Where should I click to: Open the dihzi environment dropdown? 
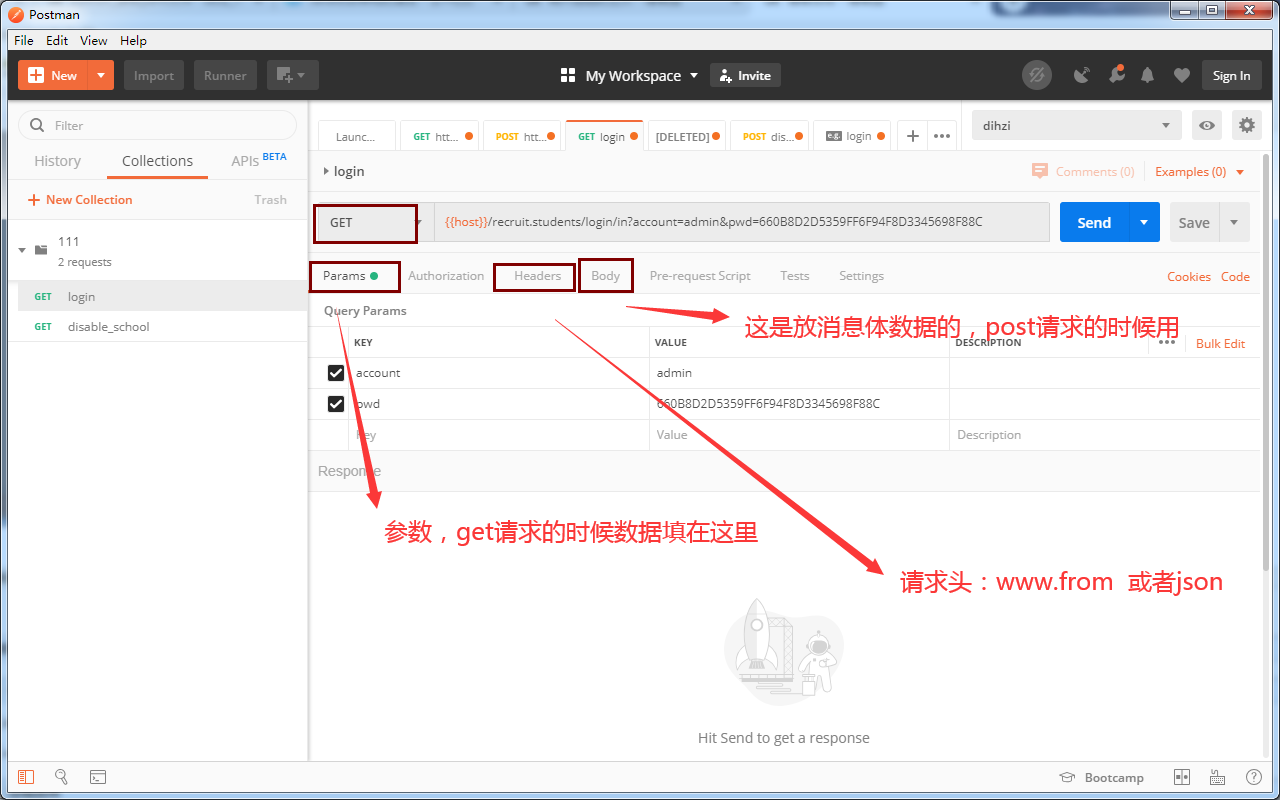(1077, 125)
